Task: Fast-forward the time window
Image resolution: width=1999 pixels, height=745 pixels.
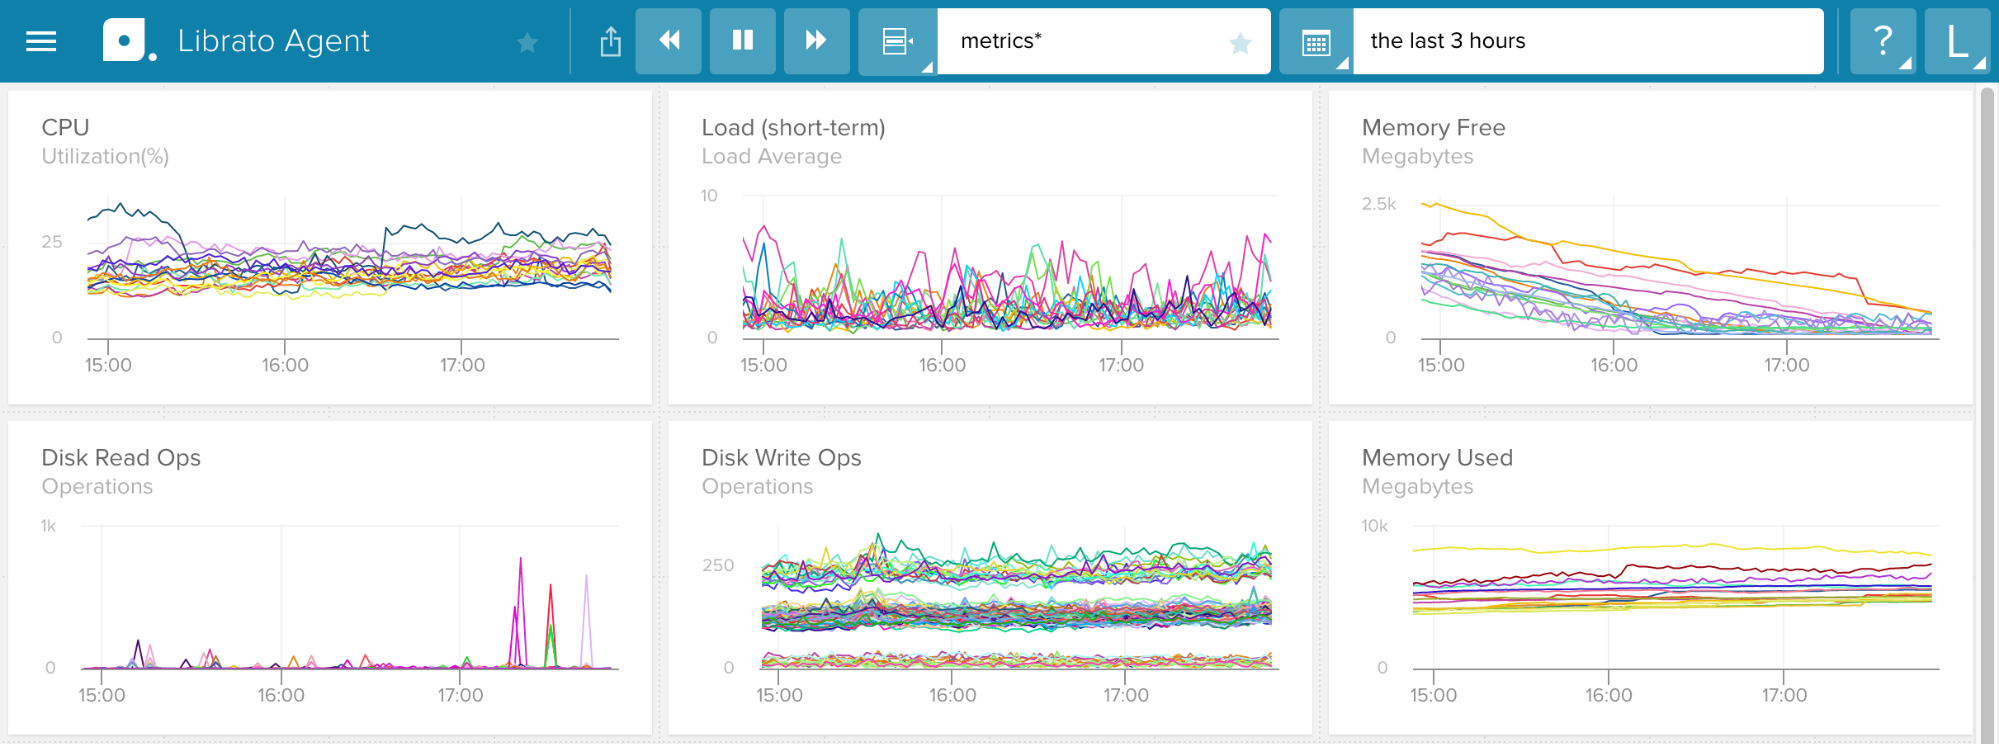Action: click(x=816, y=41)
